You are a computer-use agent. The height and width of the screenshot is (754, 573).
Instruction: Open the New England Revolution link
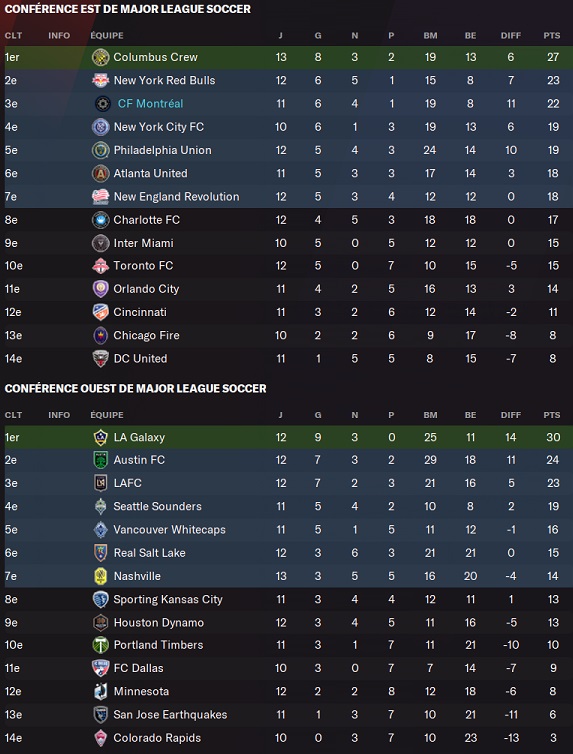pyautogui.click(x=176, y=197)
